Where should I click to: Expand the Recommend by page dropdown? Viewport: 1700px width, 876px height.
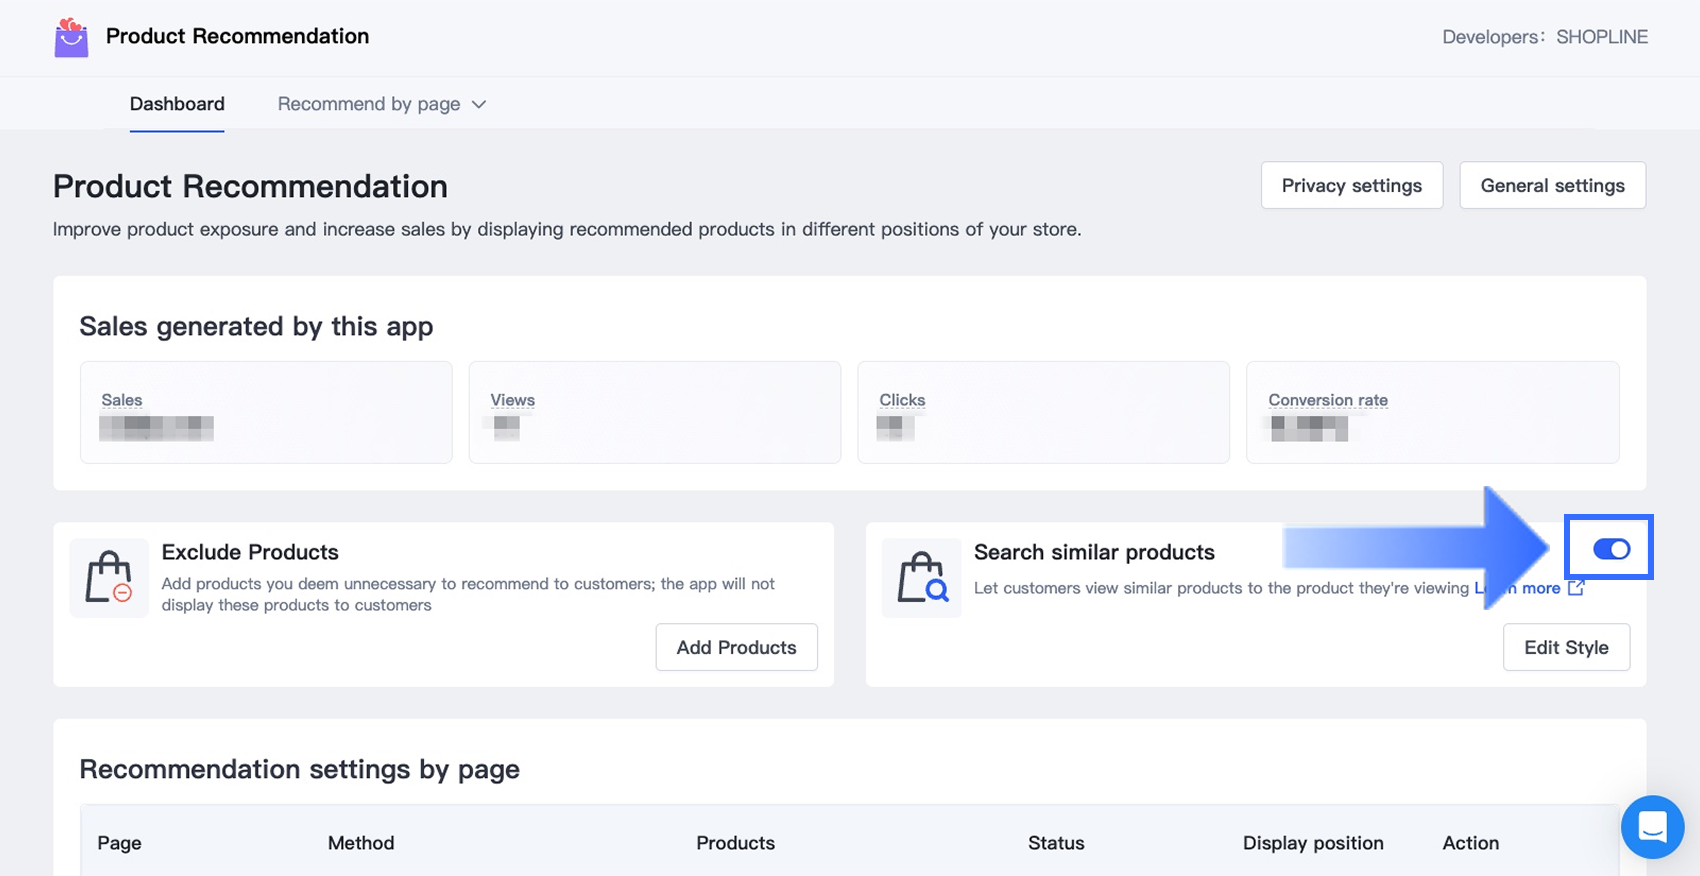pos(381,104)
